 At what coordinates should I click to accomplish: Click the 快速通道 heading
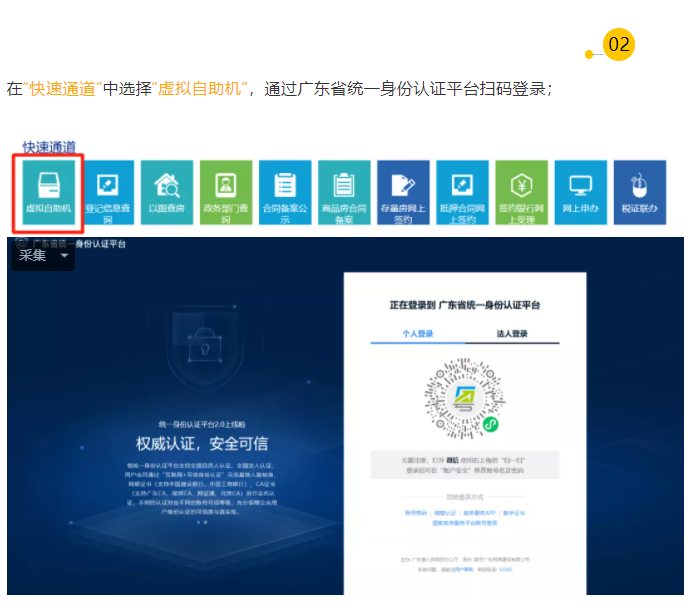coord(49,147)
